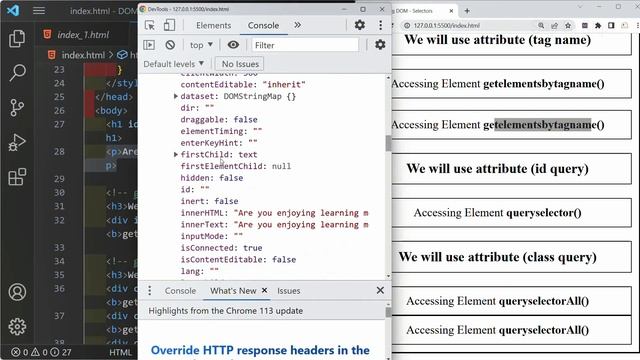This screenshot has height=360, width=640.
Task: Create a live expression with eye icon
Action: (x=233, y=45)
